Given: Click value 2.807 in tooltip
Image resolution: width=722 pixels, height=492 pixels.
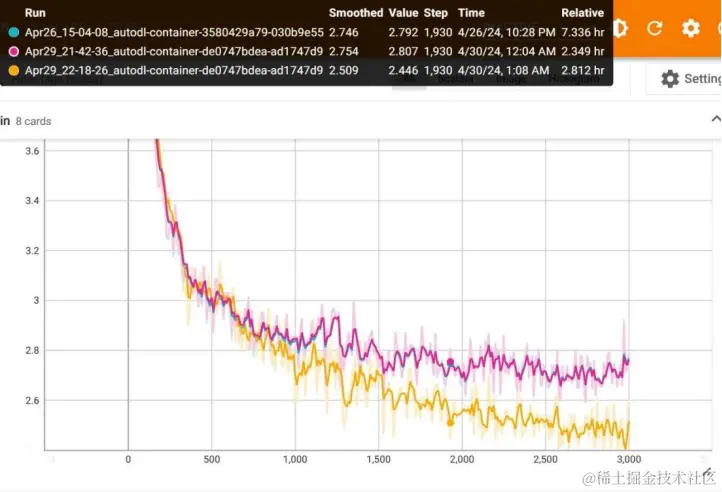Looking at the screenshot, I should pyautogui.click(x=403, y=51).
